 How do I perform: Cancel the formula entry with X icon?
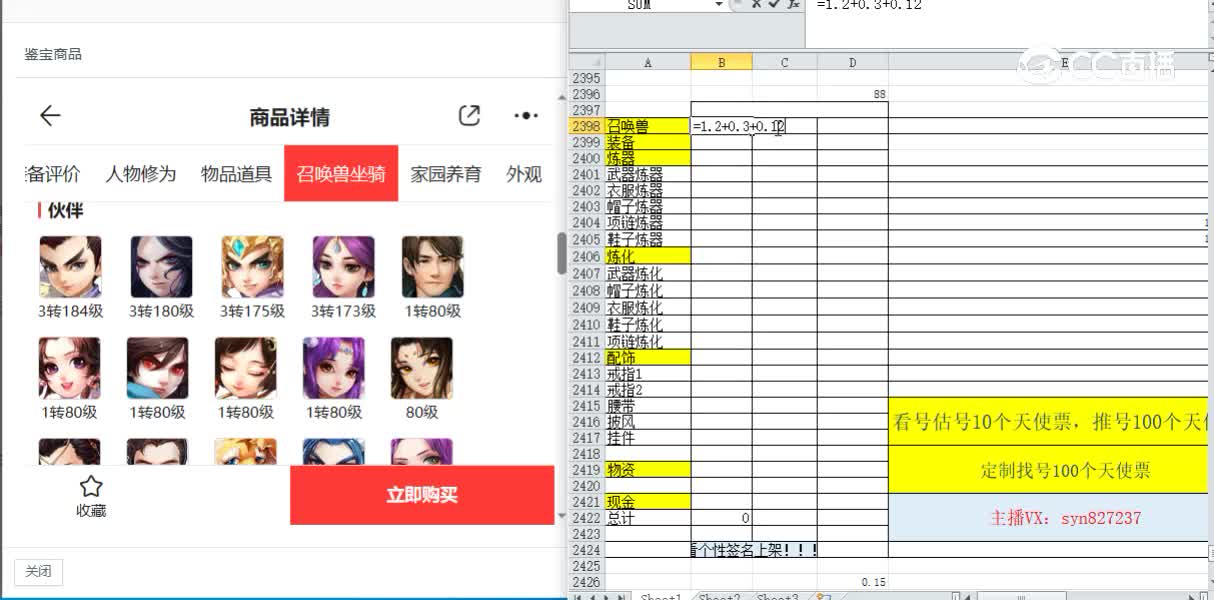click(x=756, y=4)
